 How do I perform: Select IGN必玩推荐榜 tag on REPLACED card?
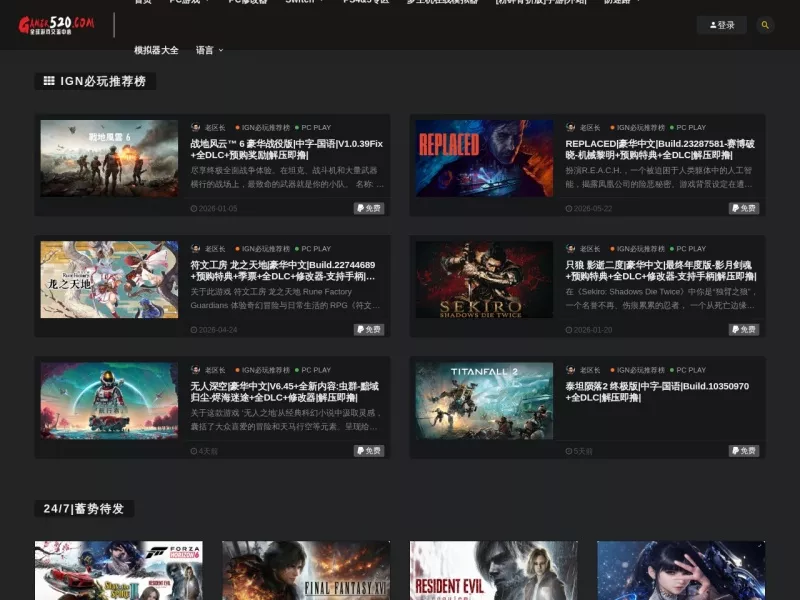coord(637,128)
